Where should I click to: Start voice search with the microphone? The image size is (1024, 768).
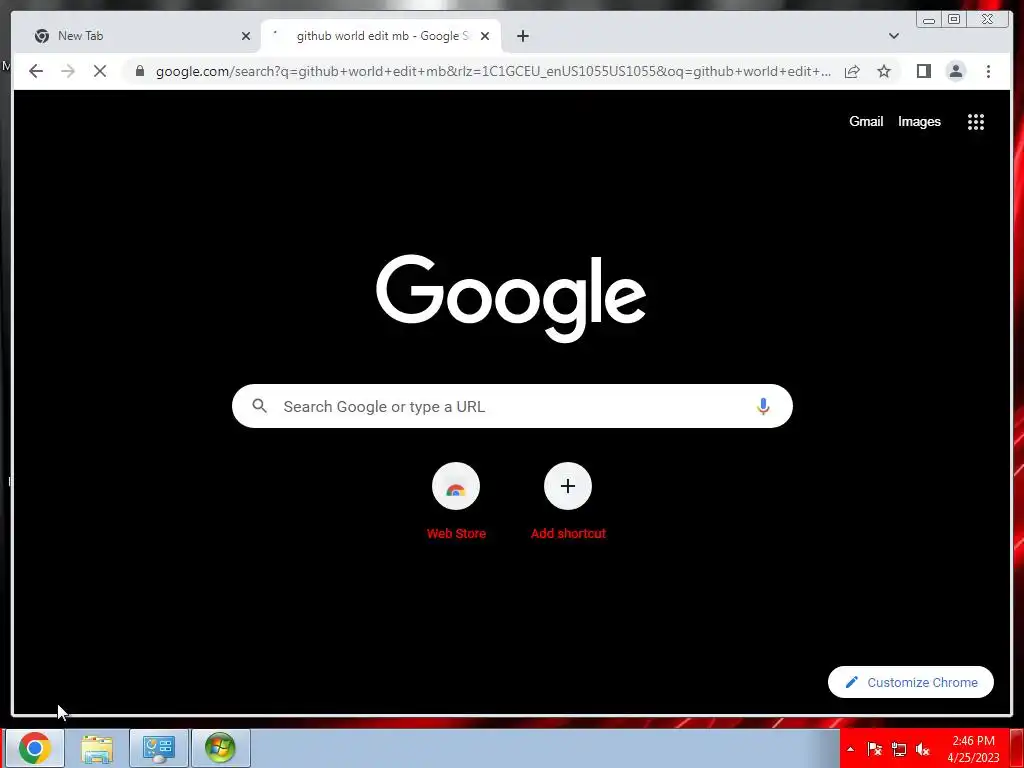point(763,406)
